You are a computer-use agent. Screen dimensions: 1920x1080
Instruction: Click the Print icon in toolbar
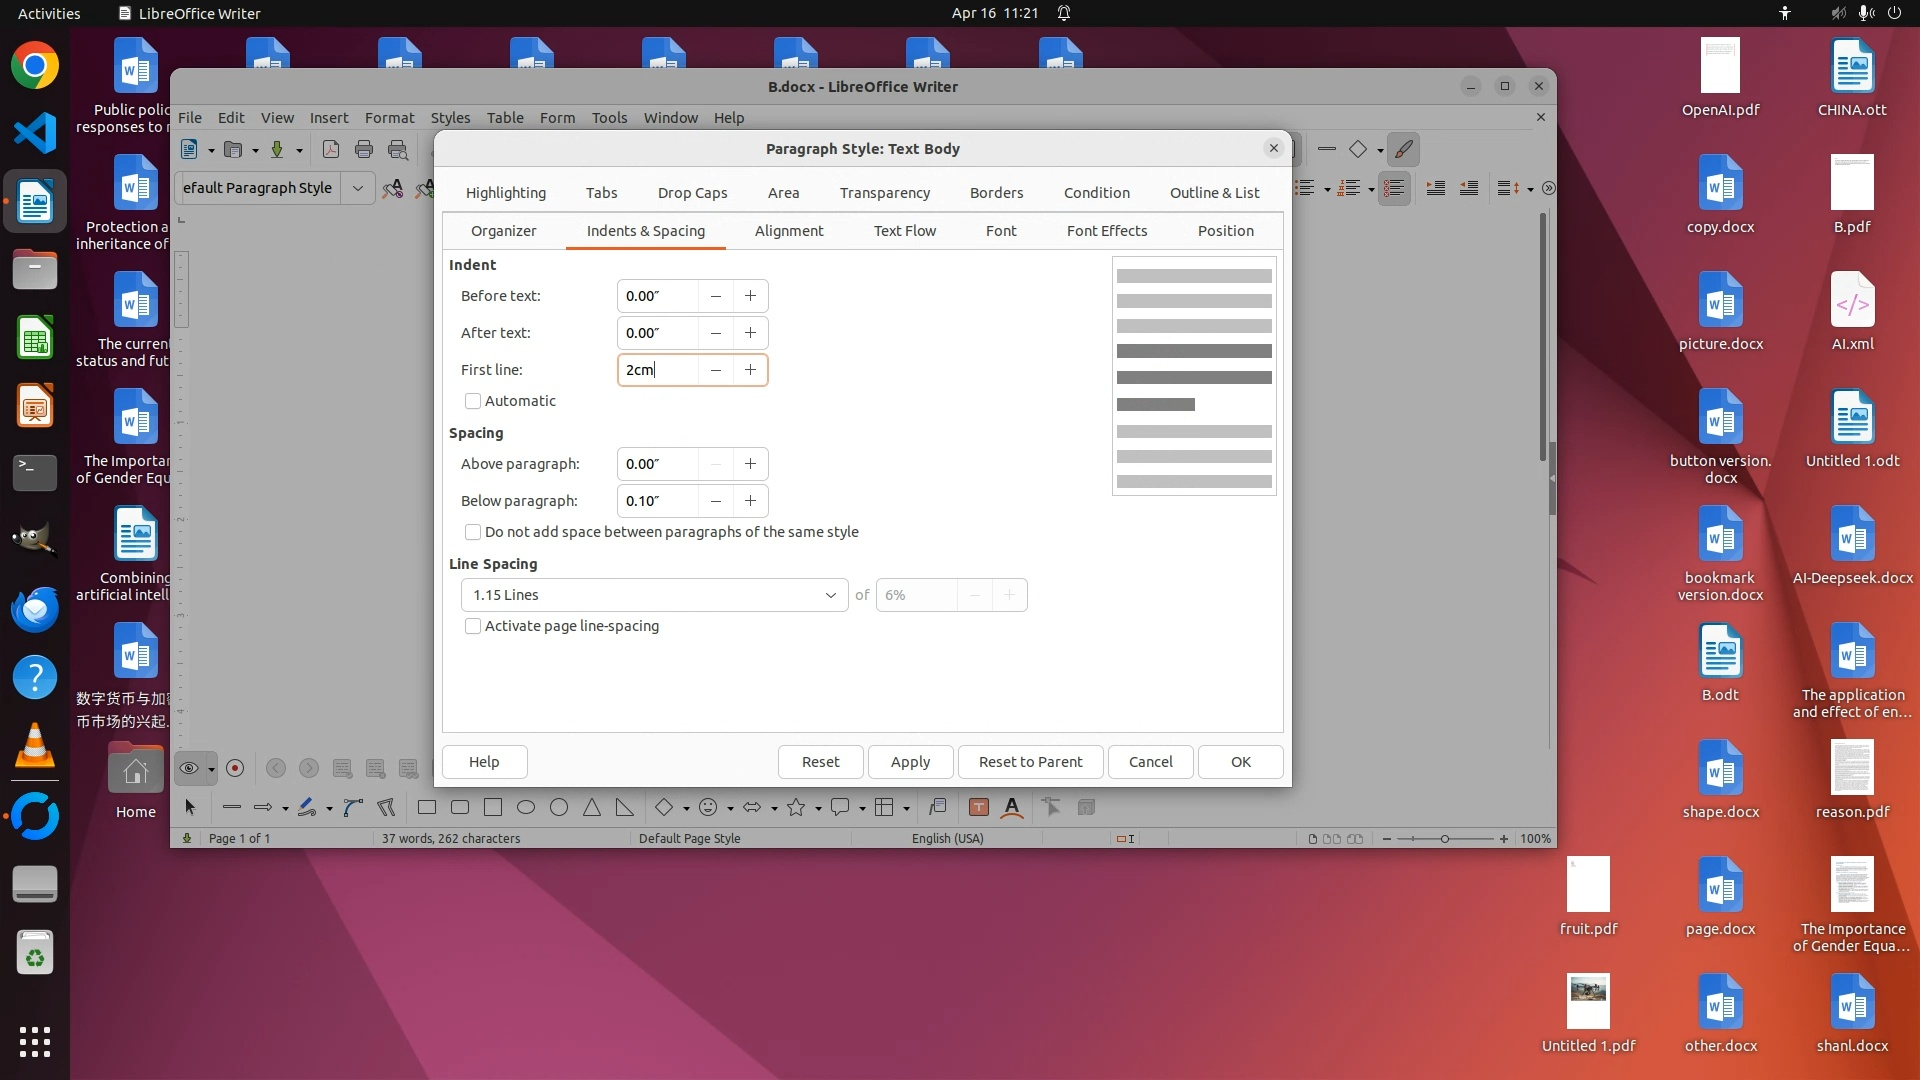tap(364, 150)
